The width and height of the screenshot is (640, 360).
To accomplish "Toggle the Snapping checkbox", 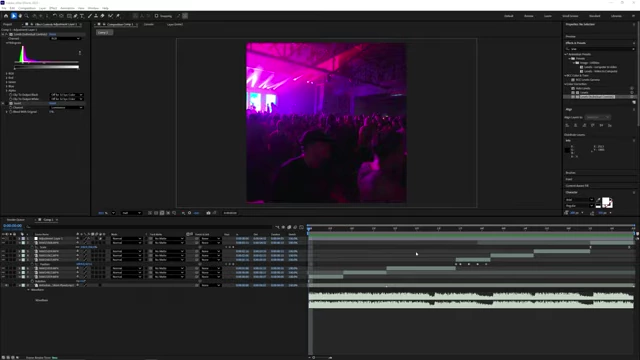I will pos(156,16).
